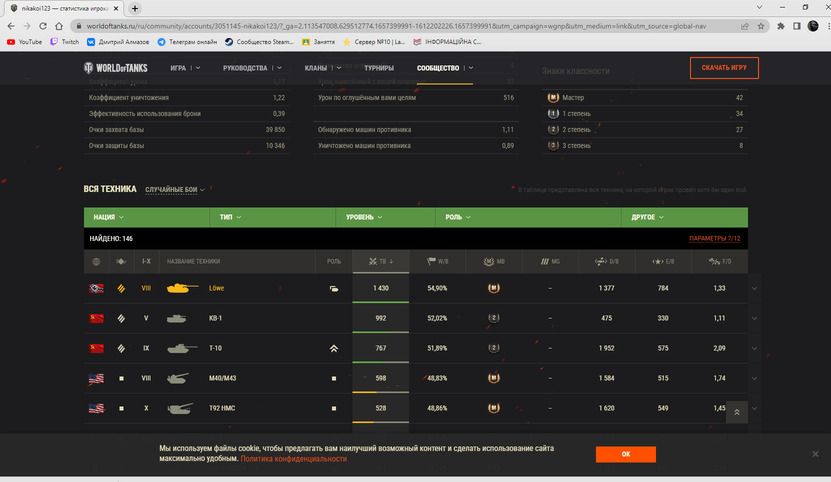Share this page via the share icon
Image resolution: width=831 pixels, height=482 pixels.
(745, 26)
